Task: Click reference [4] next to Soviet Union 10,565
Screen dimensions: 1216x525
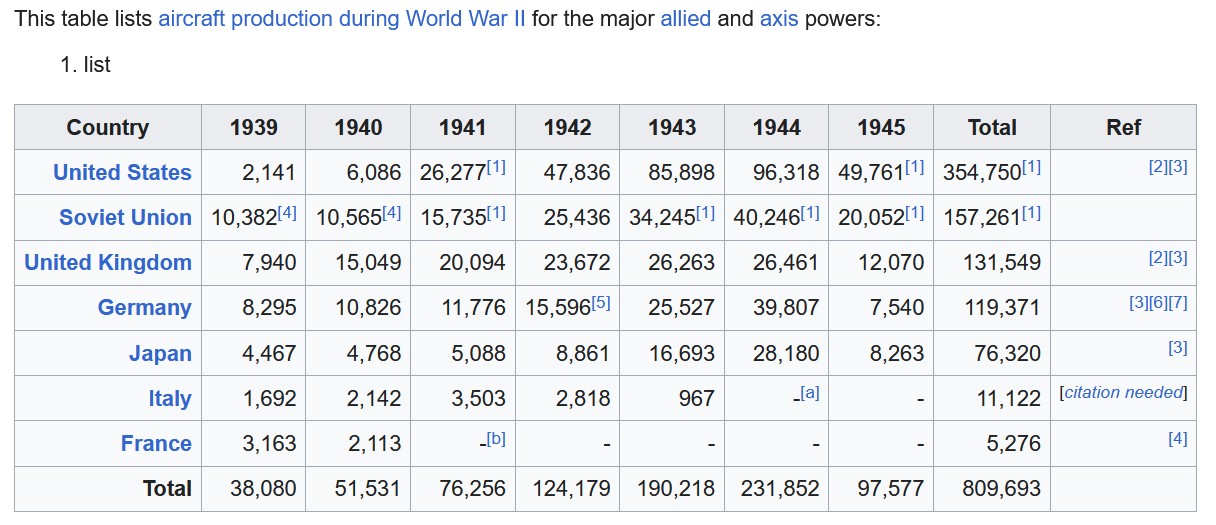Action: (x=391, y=212)
